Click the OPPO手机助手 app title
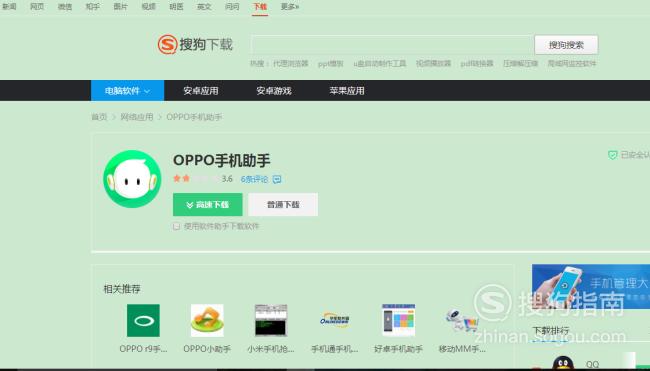Image resolution: width=650 pixels, height=371 pixels. click(221, 160)
